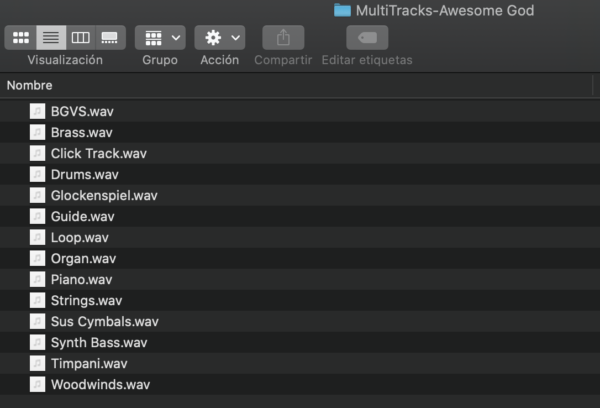Viewport: 600px width, 408px height.
Task: Select the file name Piano.wav
Action: [82, 279]
